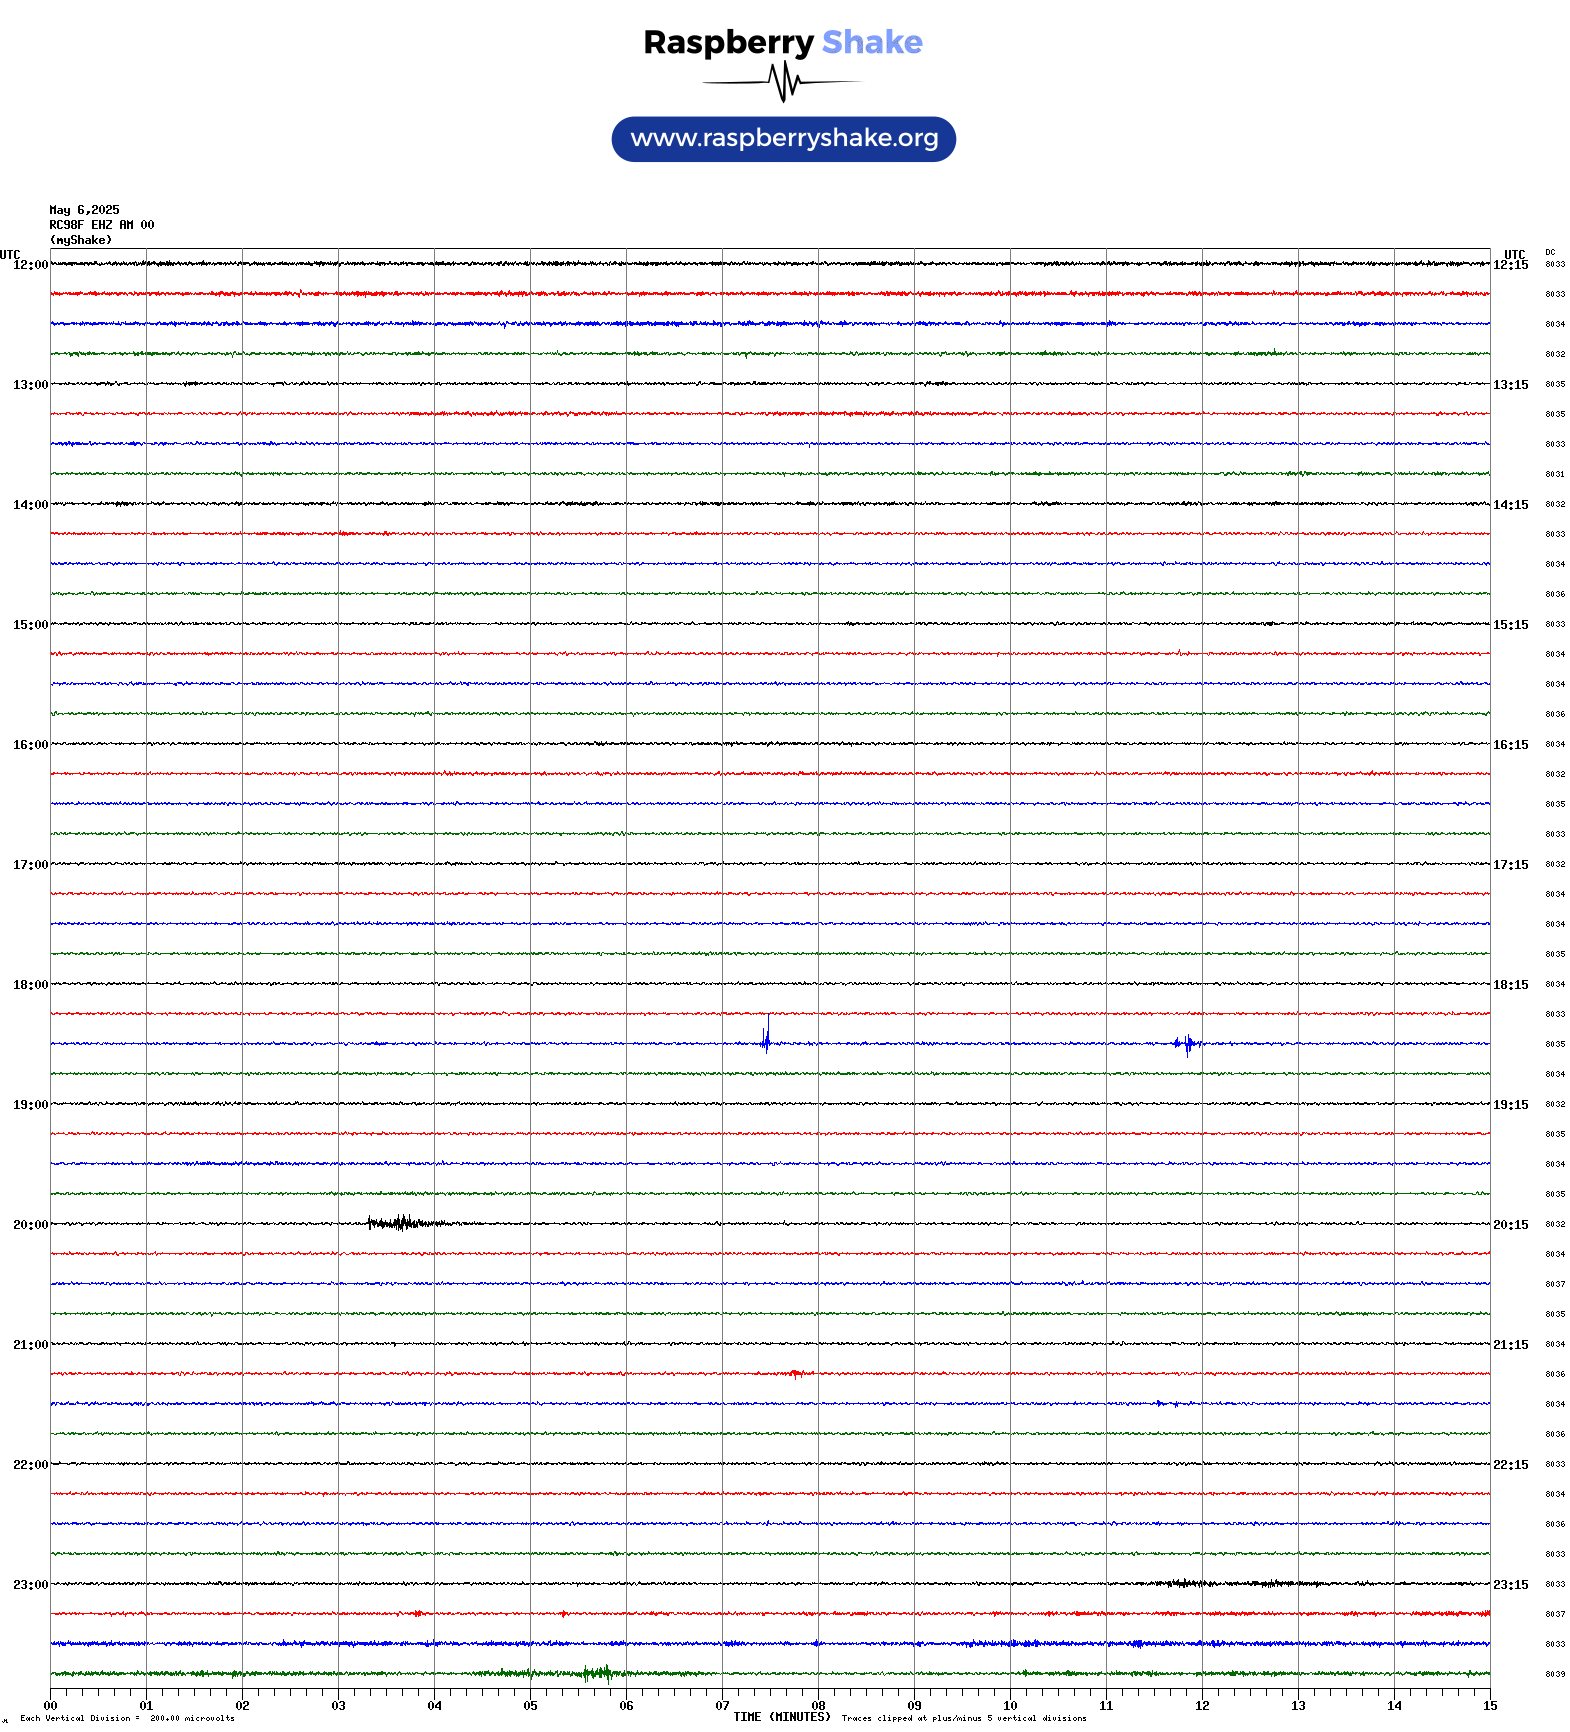Click the 23:15 label on right axis
This screenshot has width=1570, height=1732.
[x=1510, y=1585]
